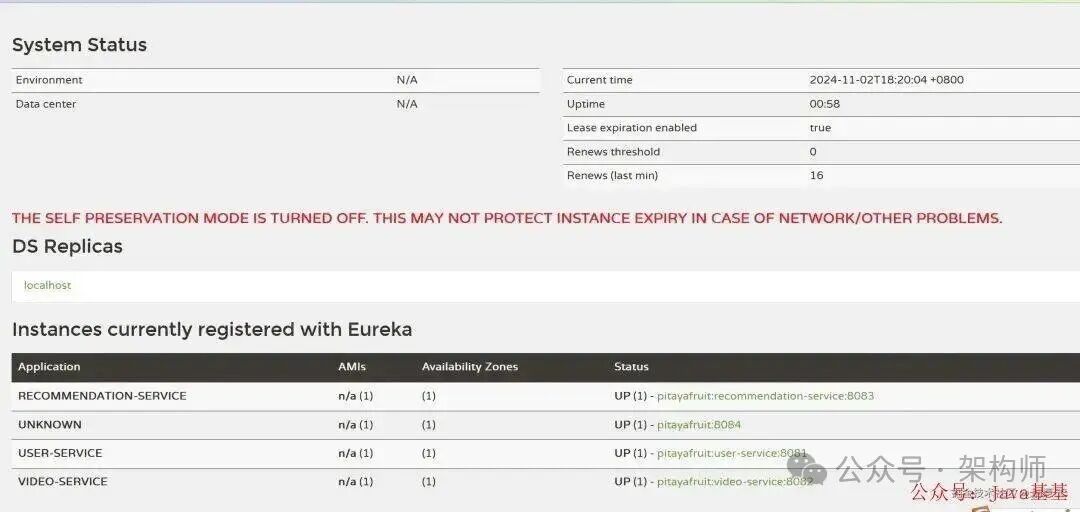The width and height of the screenshot is (1080, 512).
Task: Open the pitayafruit:8084 instance link
Action: click(x=699, y=424)
